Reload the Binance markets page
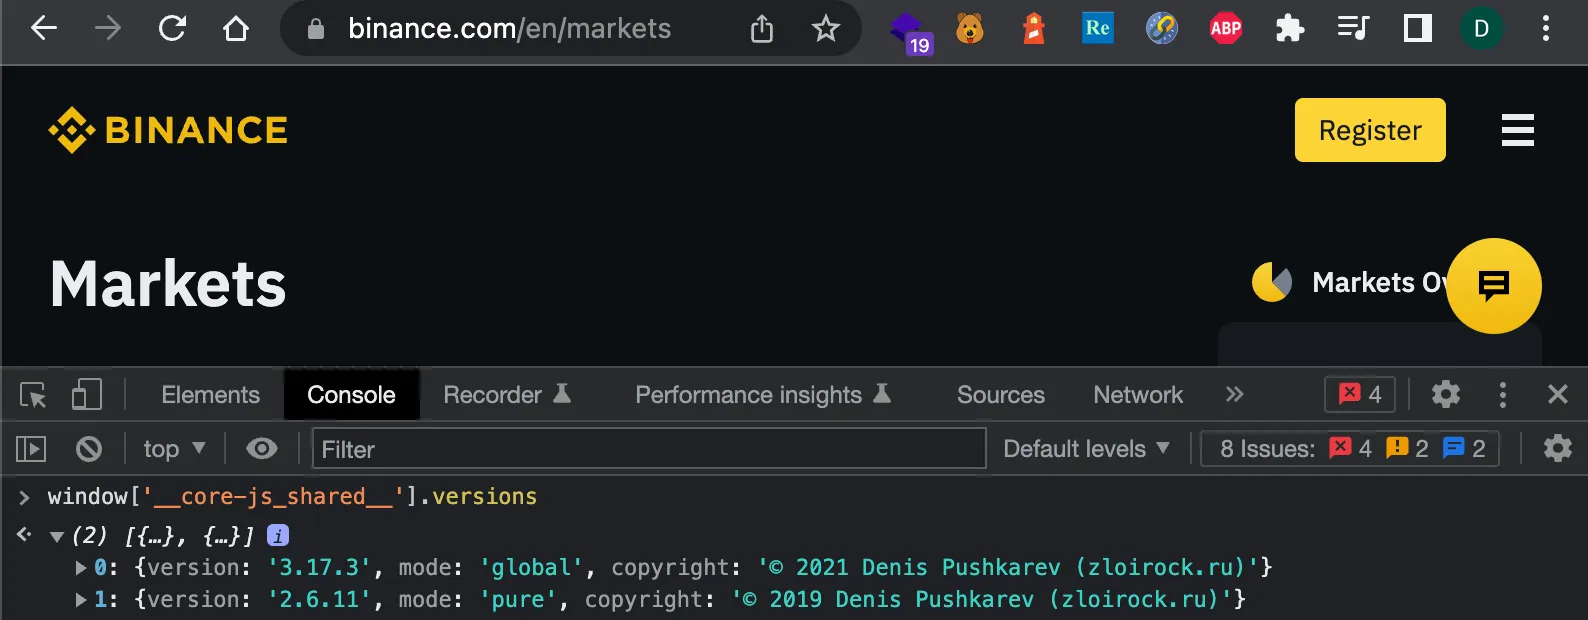 172,28
